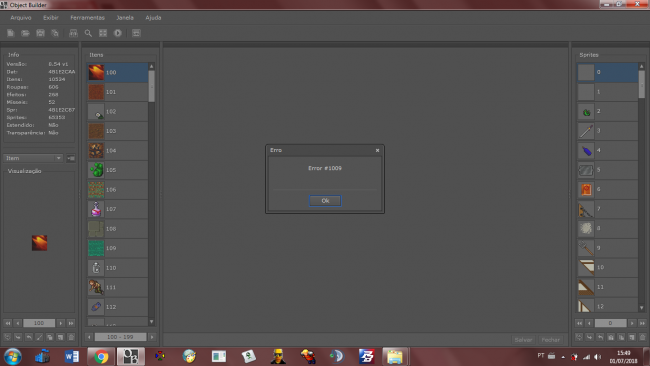Open the Item category dropdown
Screen dimensions: 650x366
(33, 158)
